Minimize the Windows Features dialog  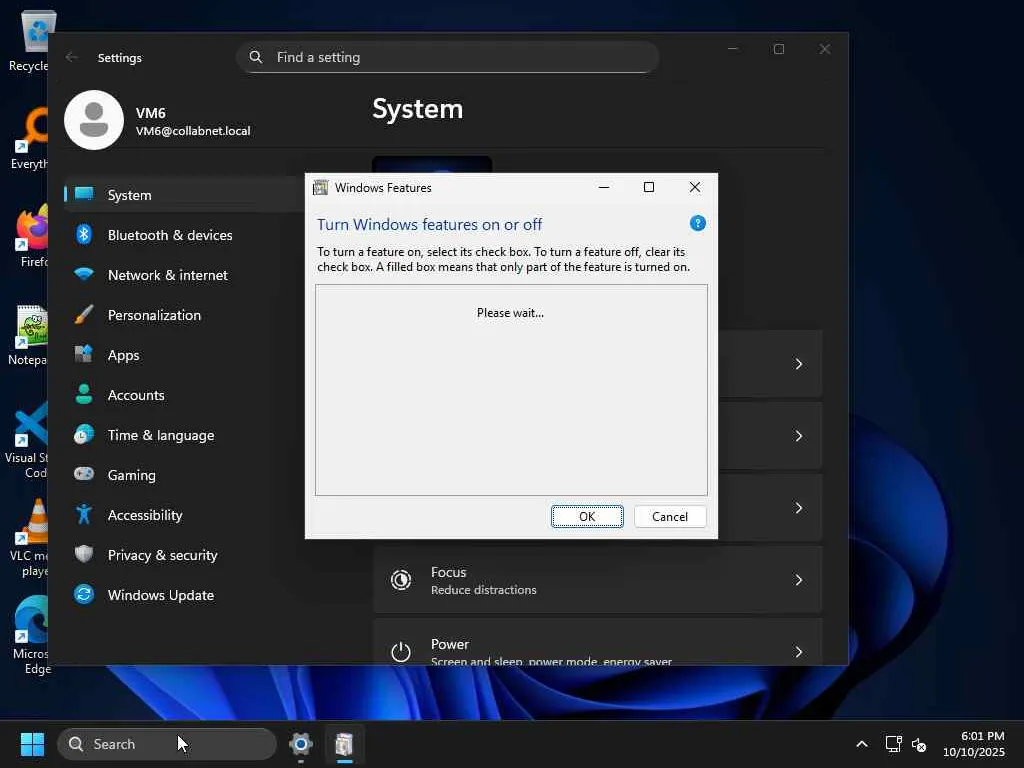(x=604, y=187)
